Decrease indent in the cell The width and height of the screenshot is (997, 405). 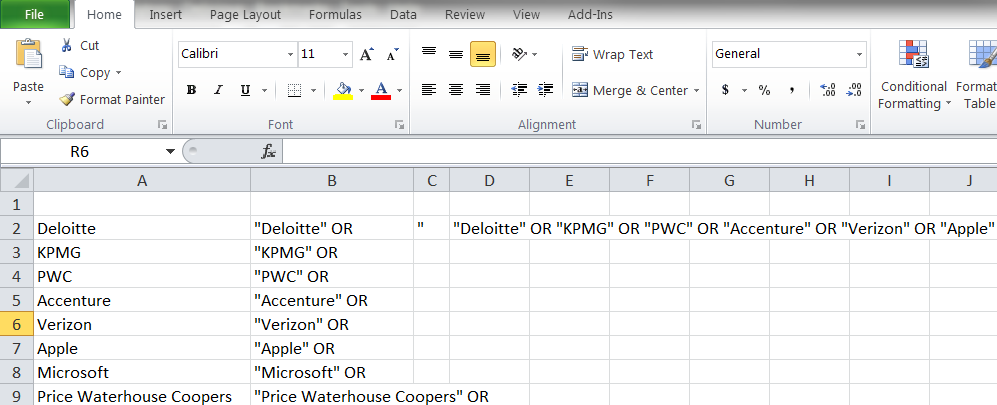tap(519, 90)
